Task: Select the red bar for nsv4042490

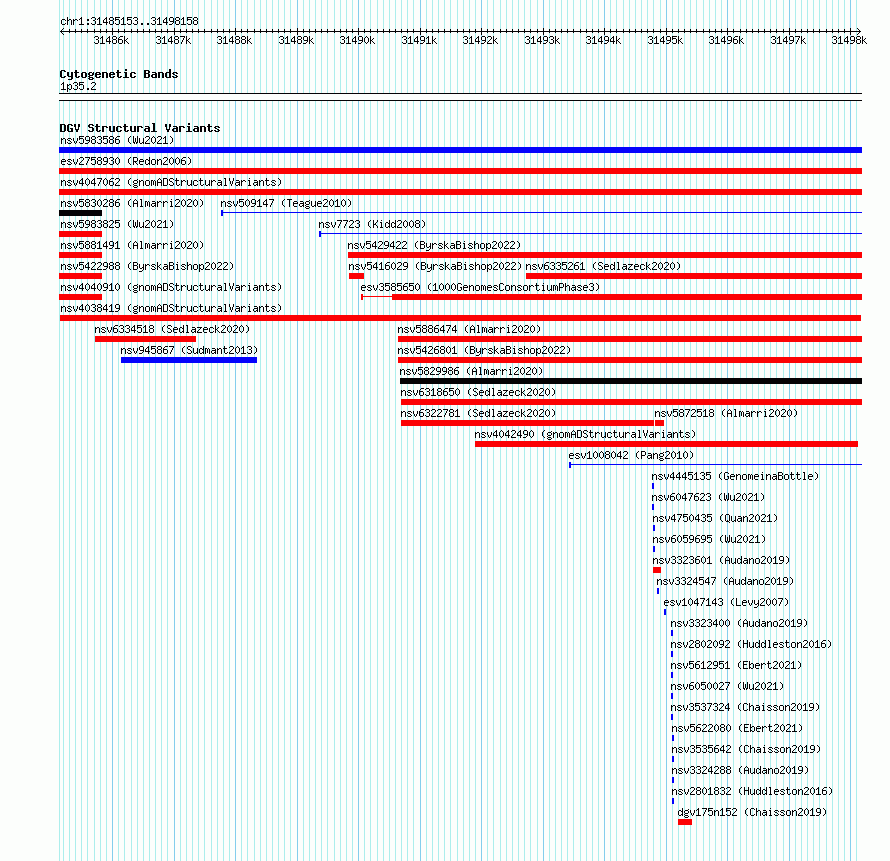Action: 666,444
